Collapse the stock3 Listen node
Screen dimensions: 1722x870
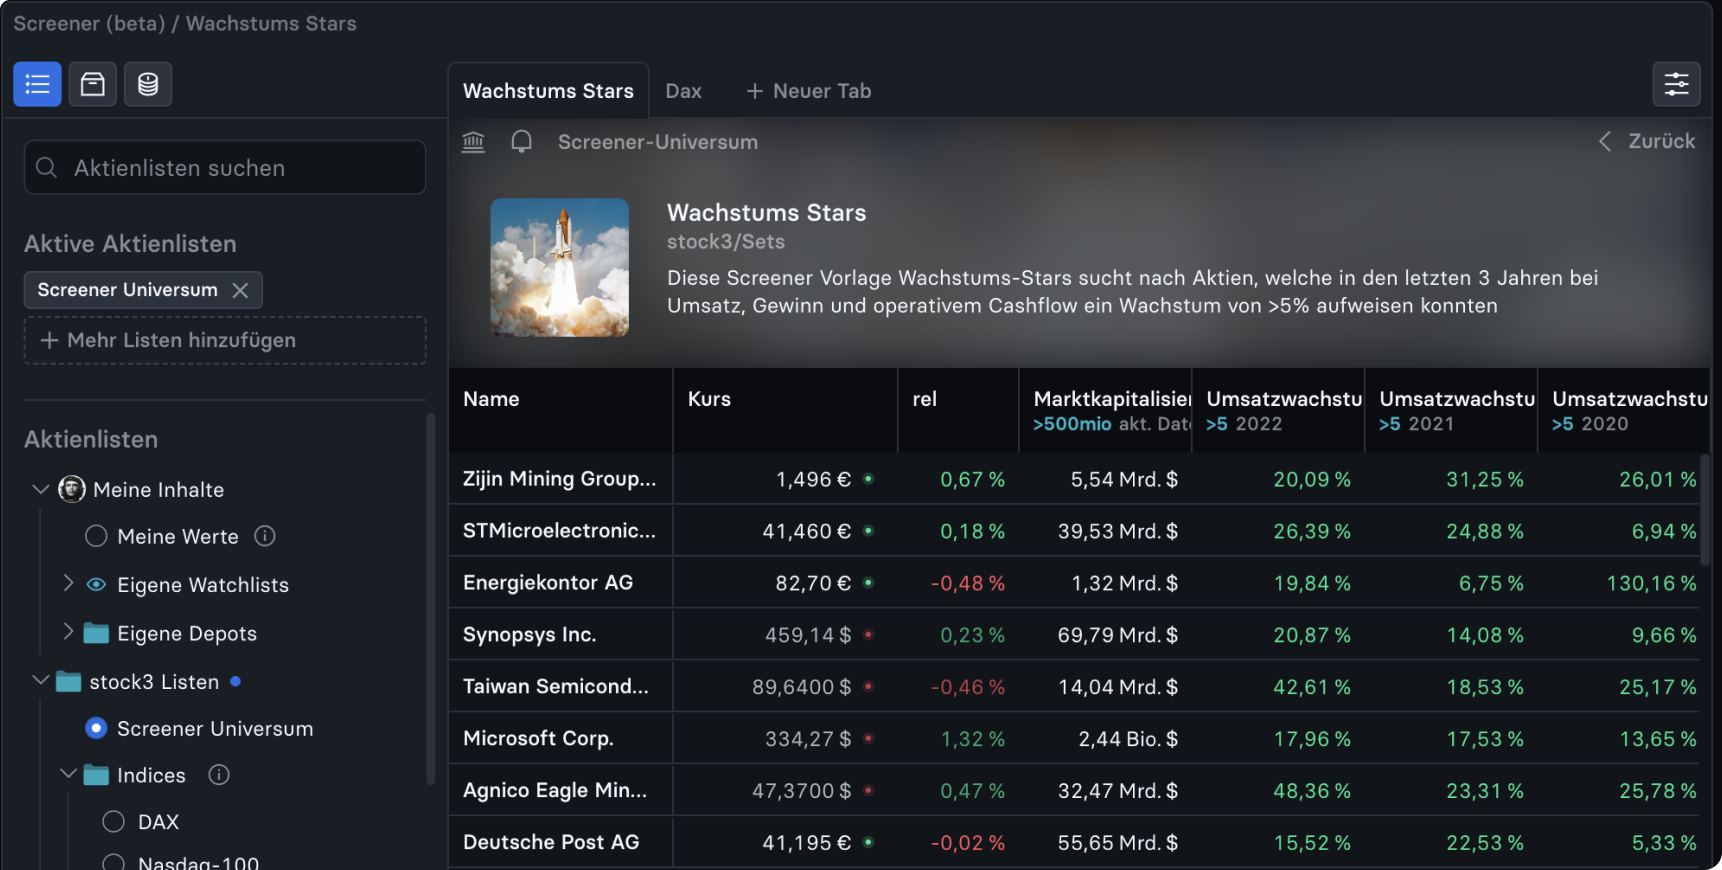41,680
